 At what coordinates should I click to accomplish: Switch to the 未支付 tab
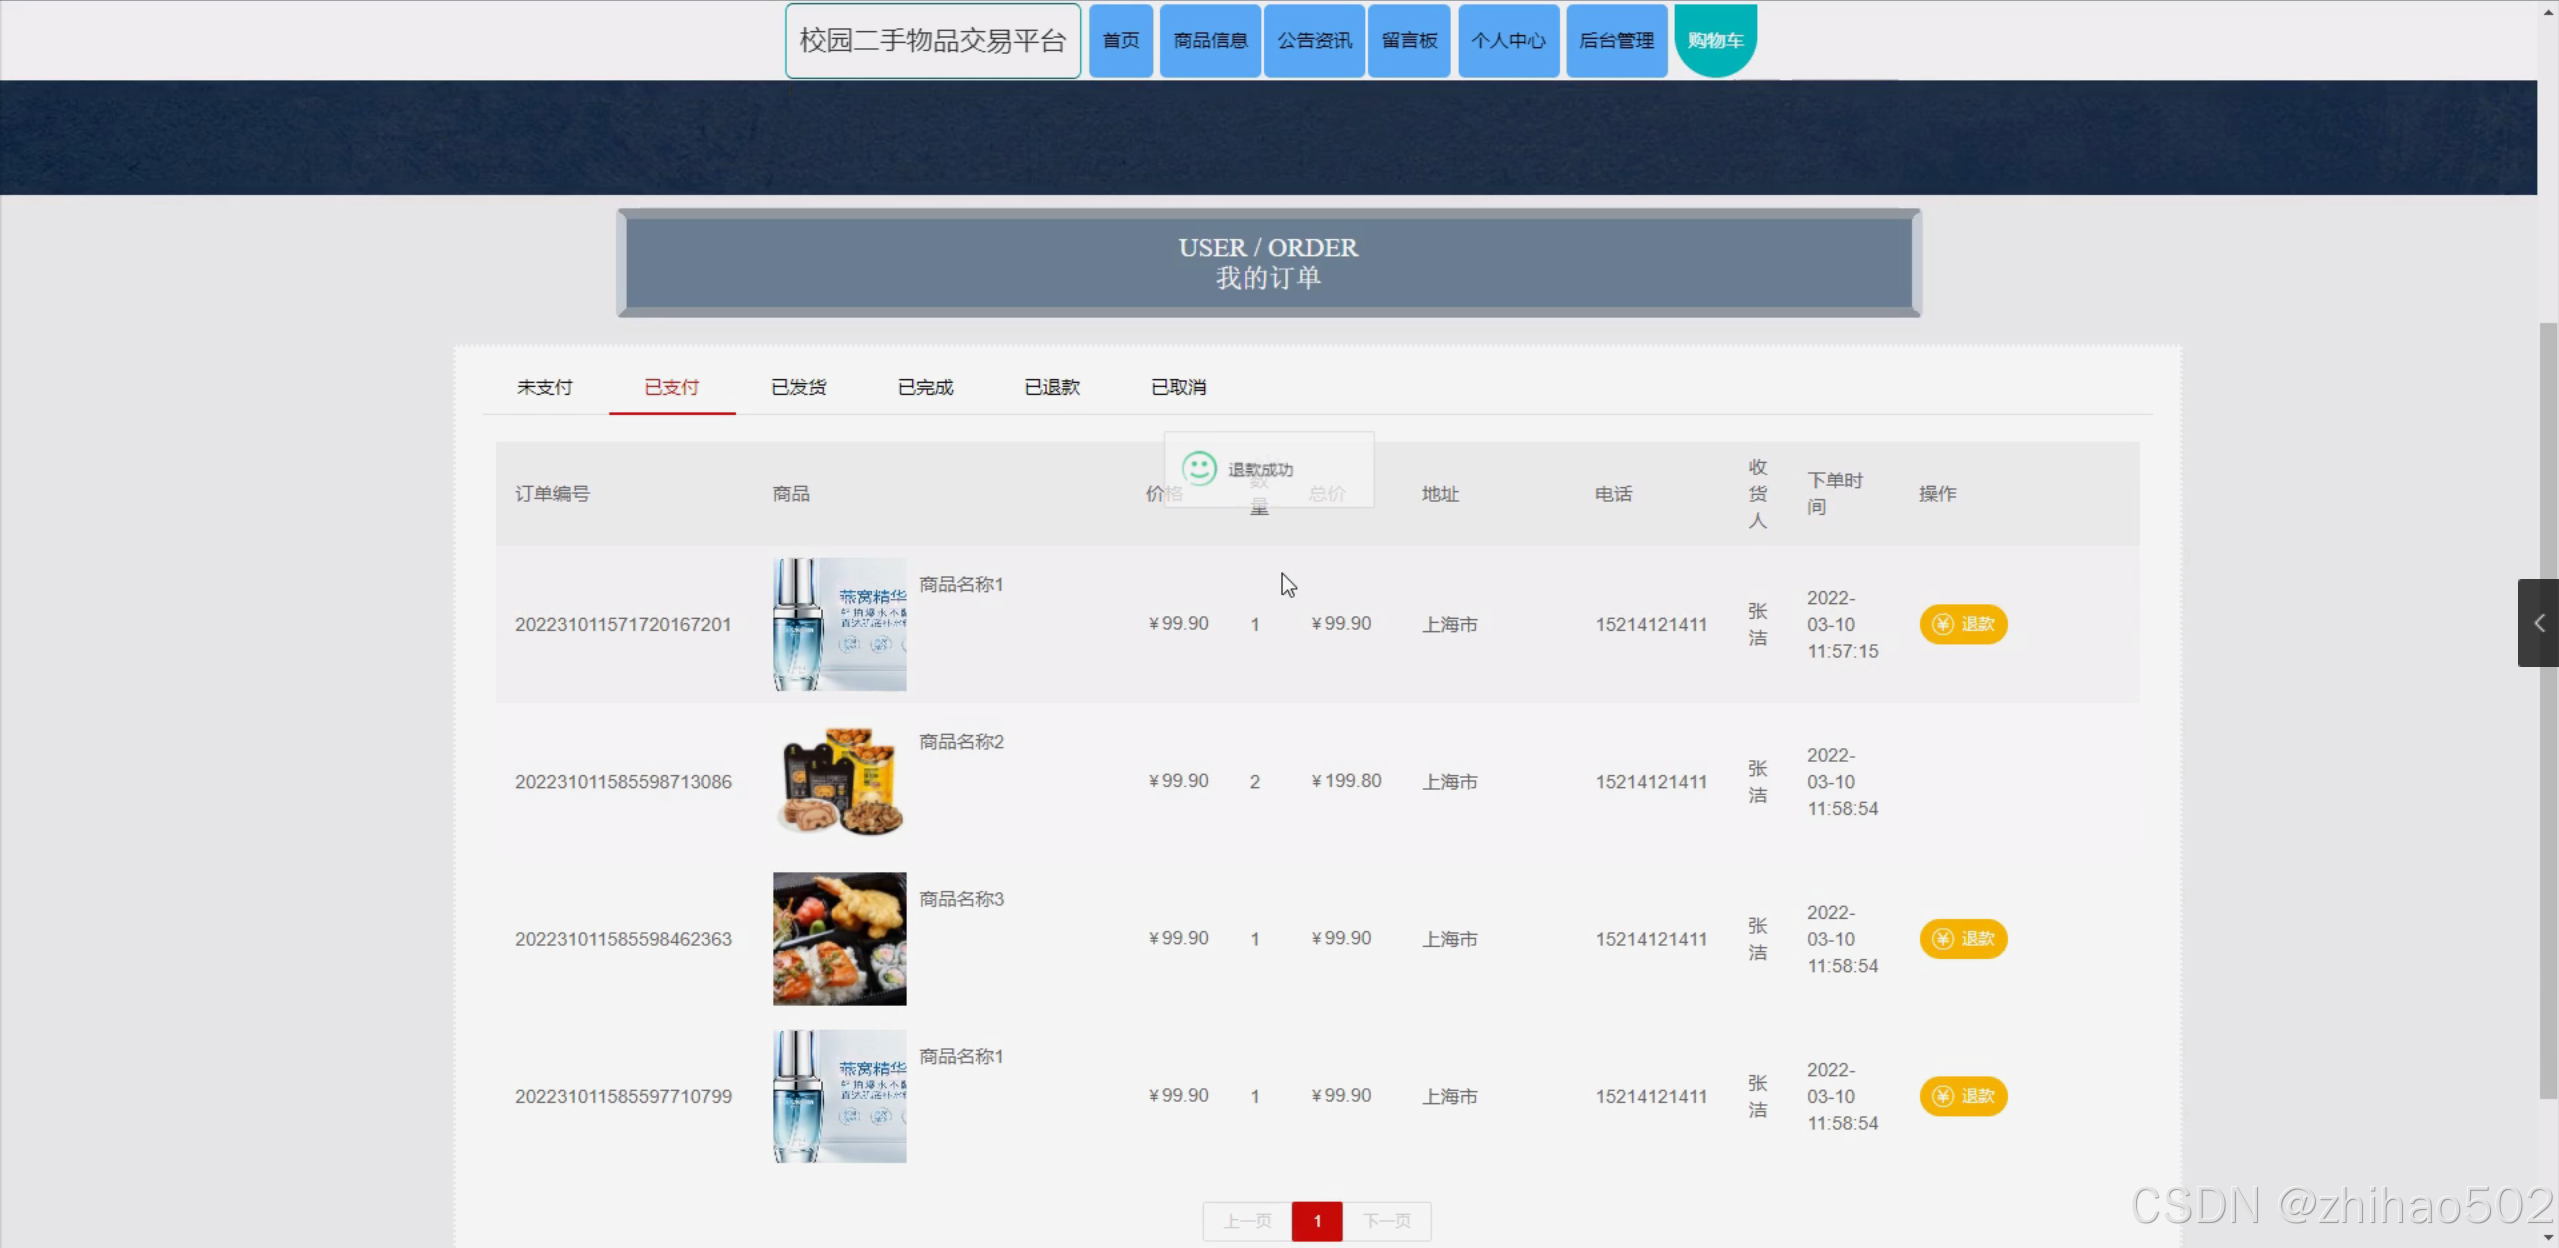(x=545, y=387)
